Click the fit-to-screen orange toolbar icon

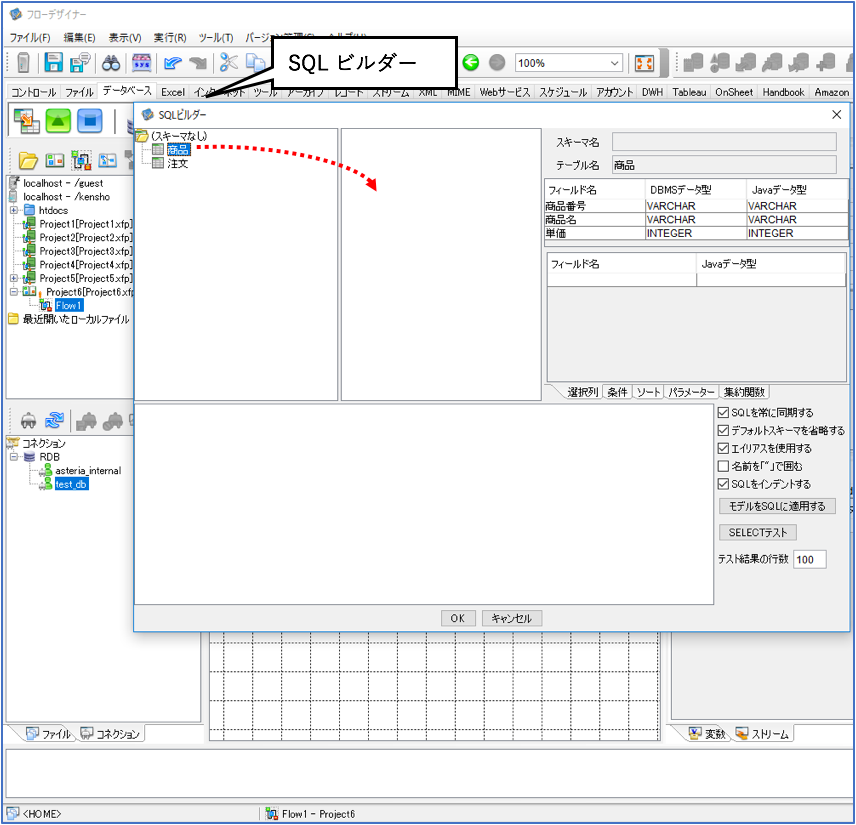tap(644, 63)
